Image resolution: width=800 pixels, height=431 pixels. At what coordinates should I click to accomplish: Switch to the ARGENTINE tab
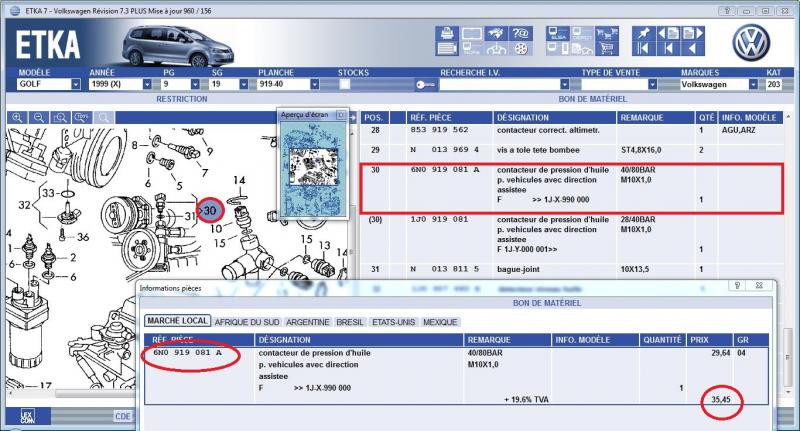point(308,322)
